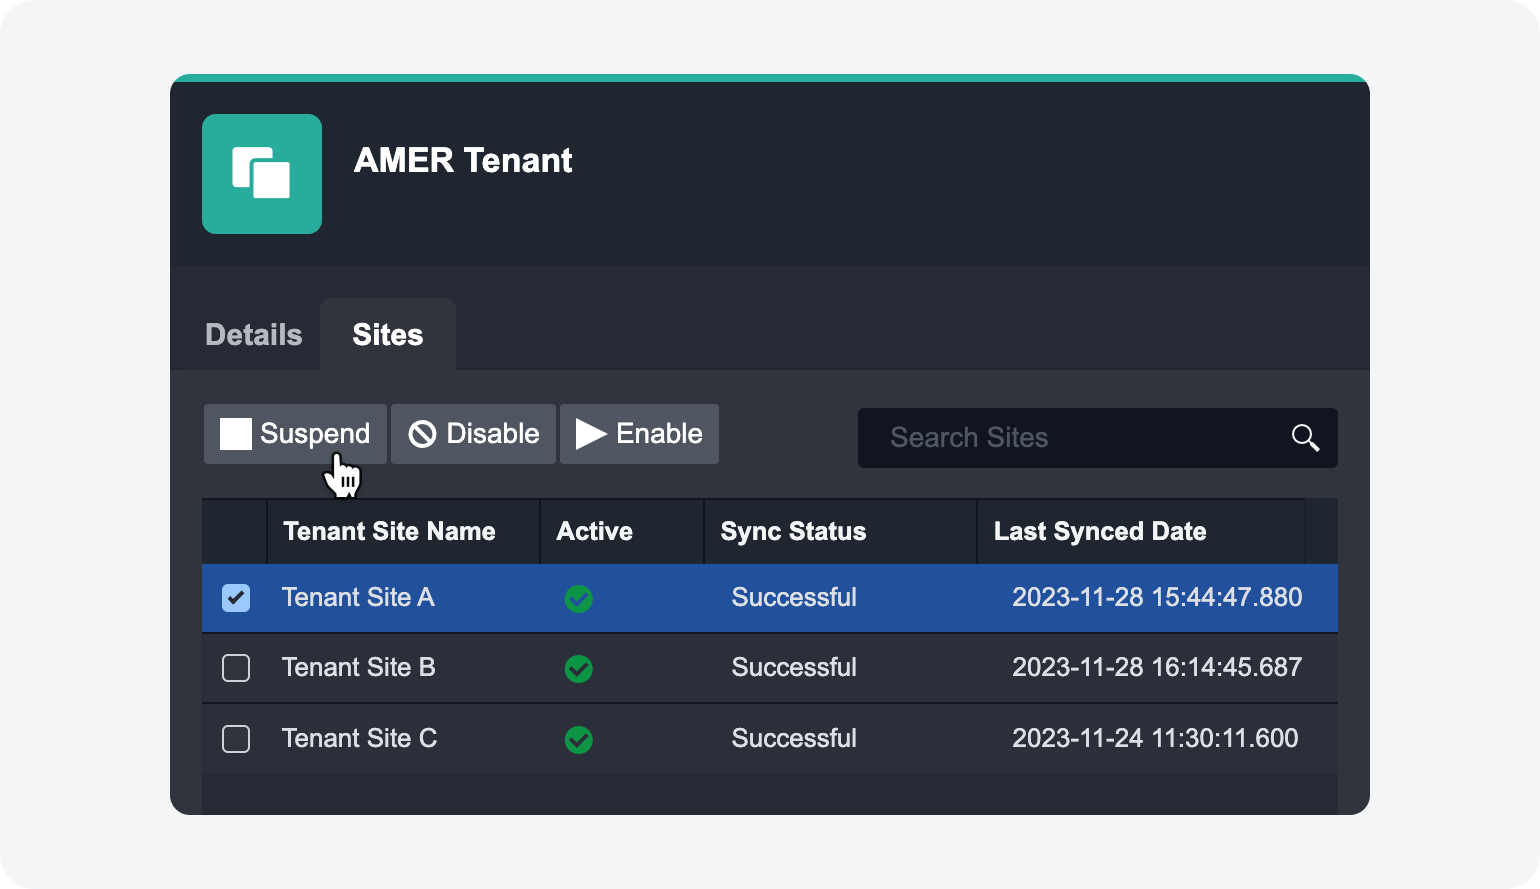This screenshot has width=1540, height=889.
Task: Select the Tenant Site B row name
Action: pyautogui.click(x=358, y=668)
